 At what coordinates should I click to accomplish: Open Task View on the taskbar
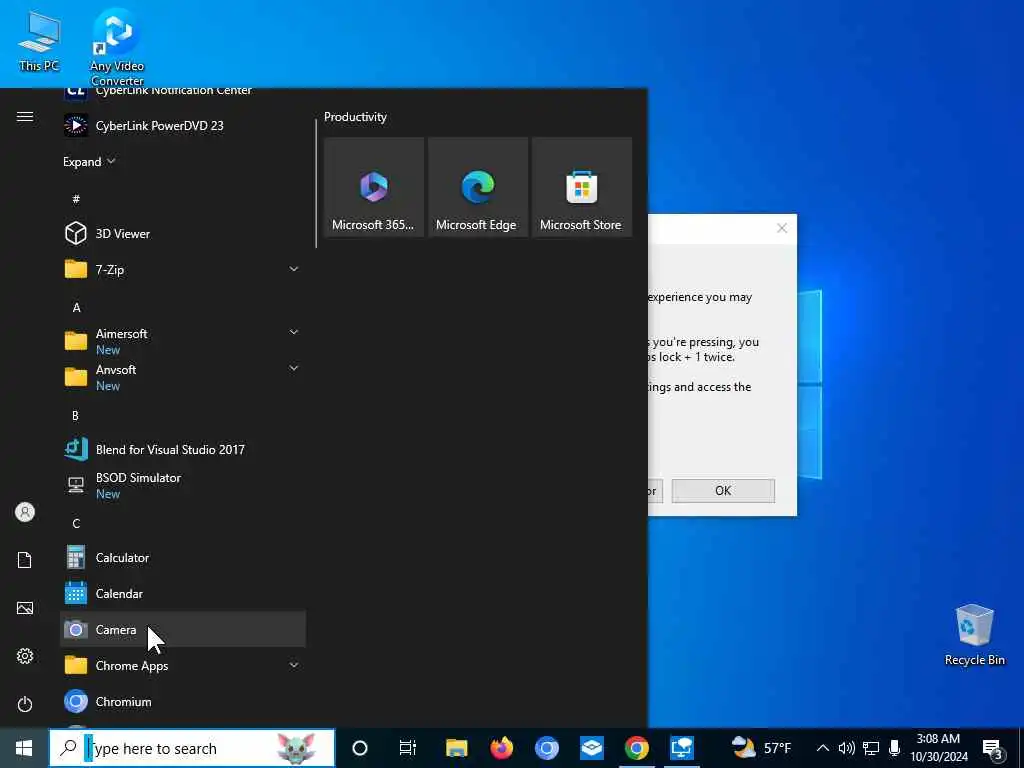pos(408,748)
